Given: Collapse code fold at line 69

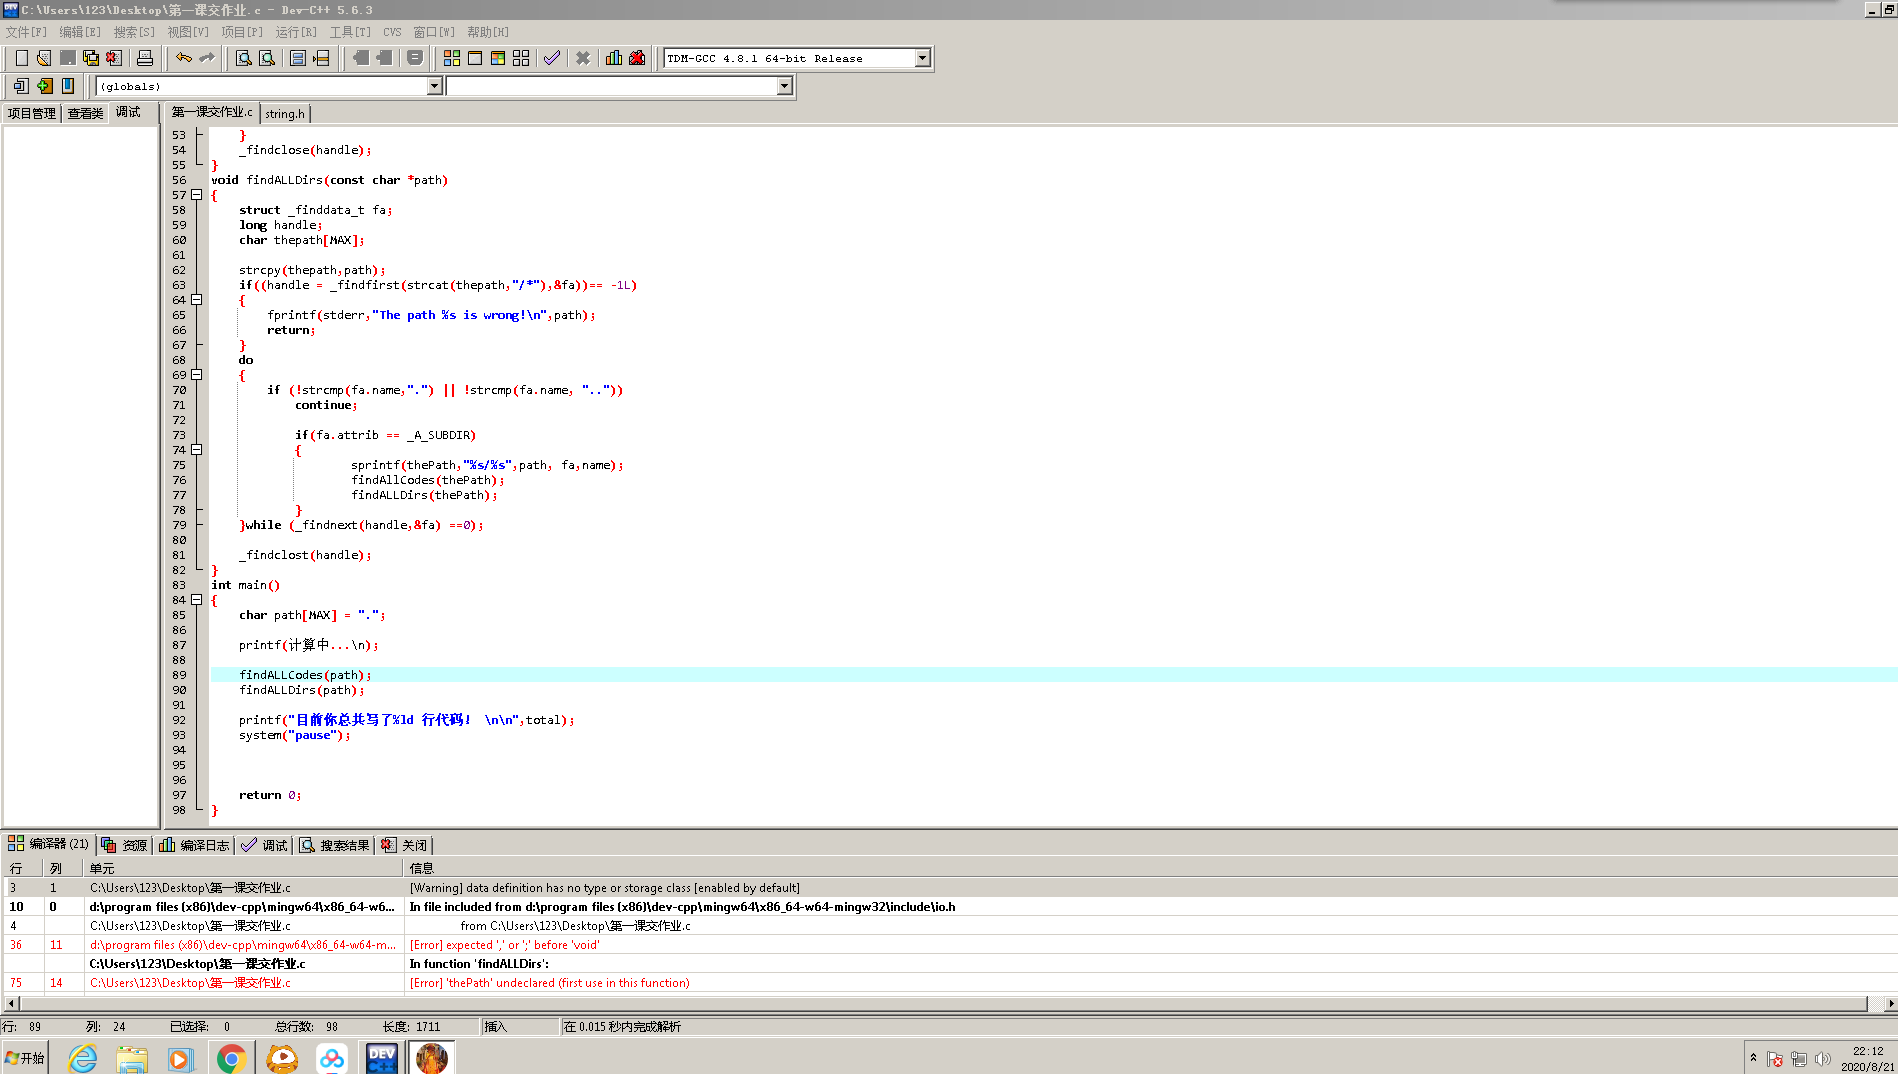Looking at the screenshot, I should click(197, 375).
